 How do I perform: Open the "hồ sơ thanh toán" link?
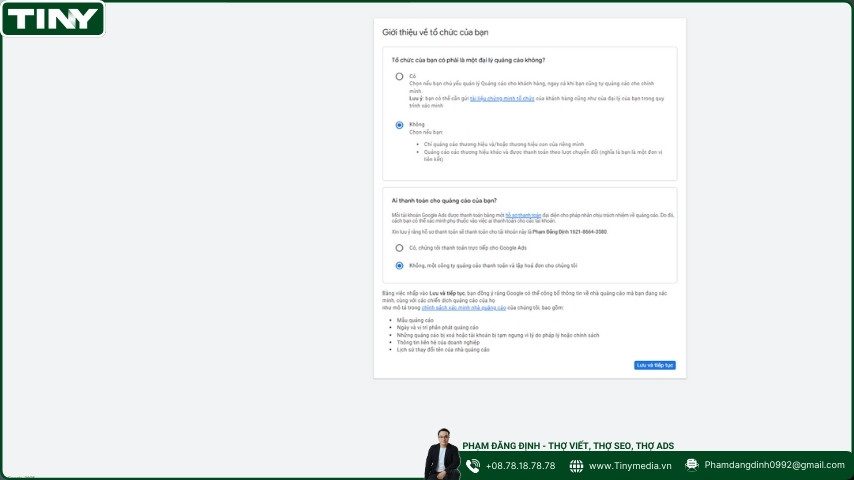point(523,215)
